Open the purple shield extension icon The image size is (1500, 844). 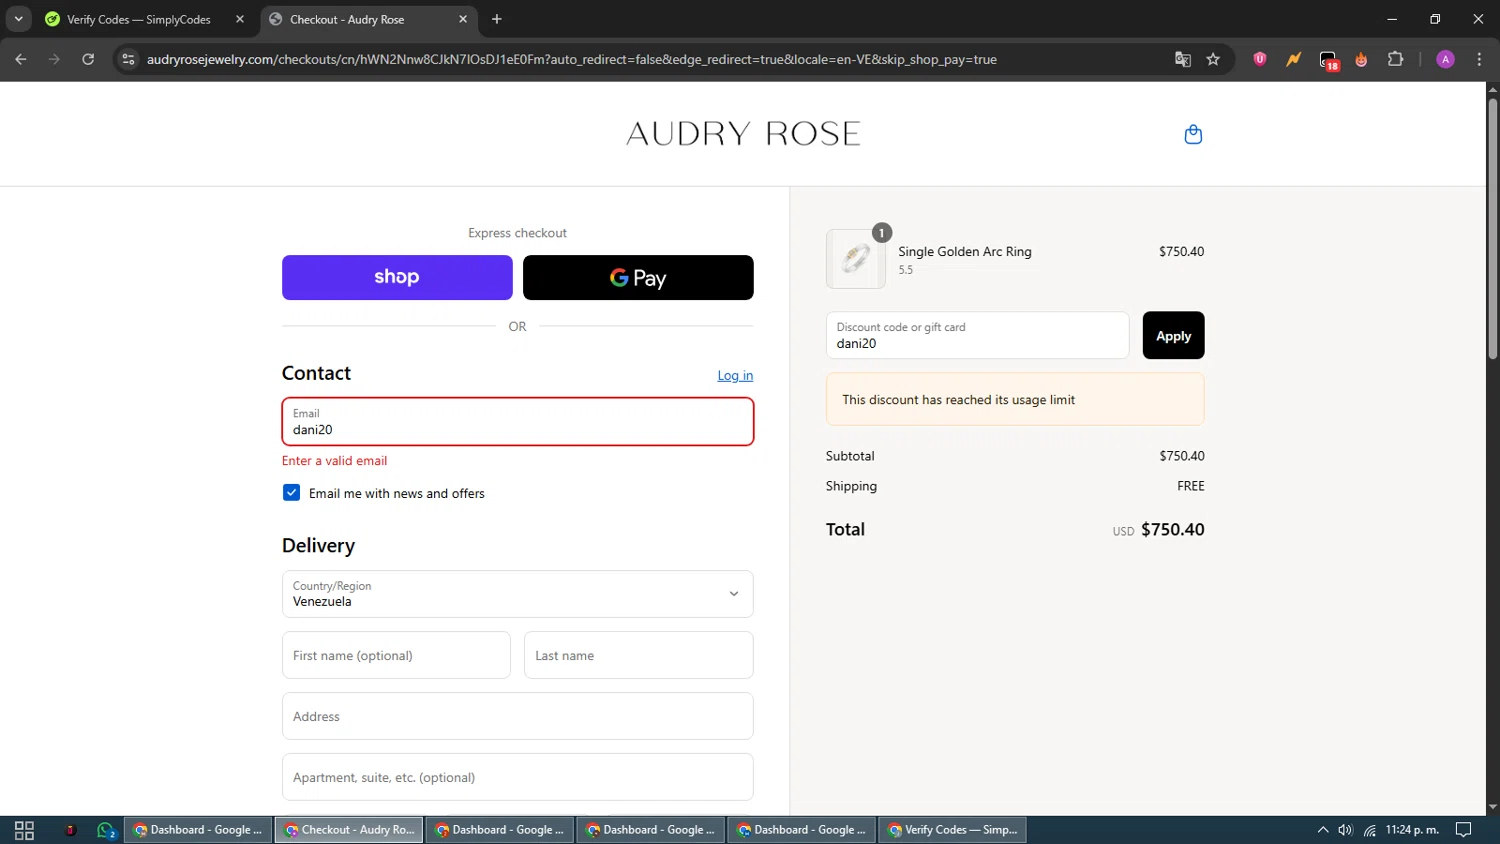(1260, 59)
